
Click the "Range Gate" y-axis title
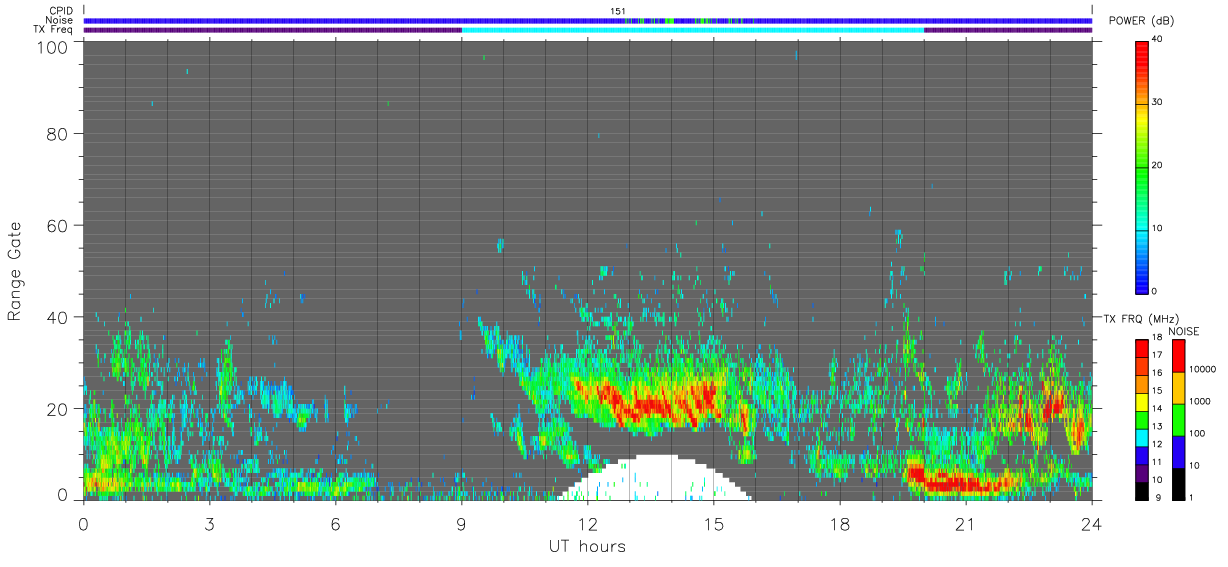coord(15,270)
